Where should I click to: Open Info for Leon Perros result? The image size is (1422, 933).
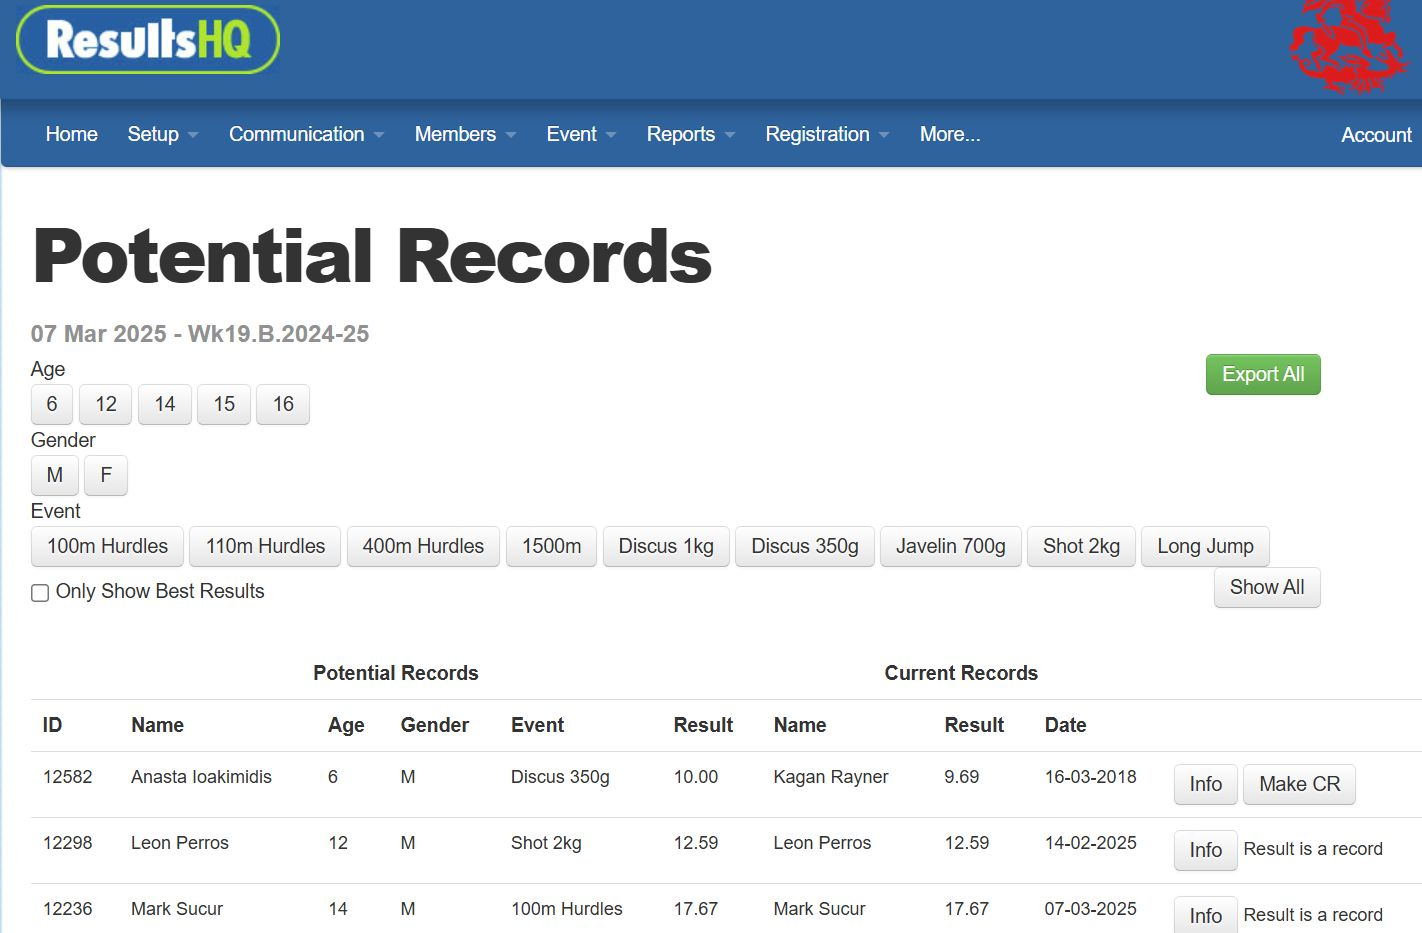pyautogui.click(x=1204, y=850)
